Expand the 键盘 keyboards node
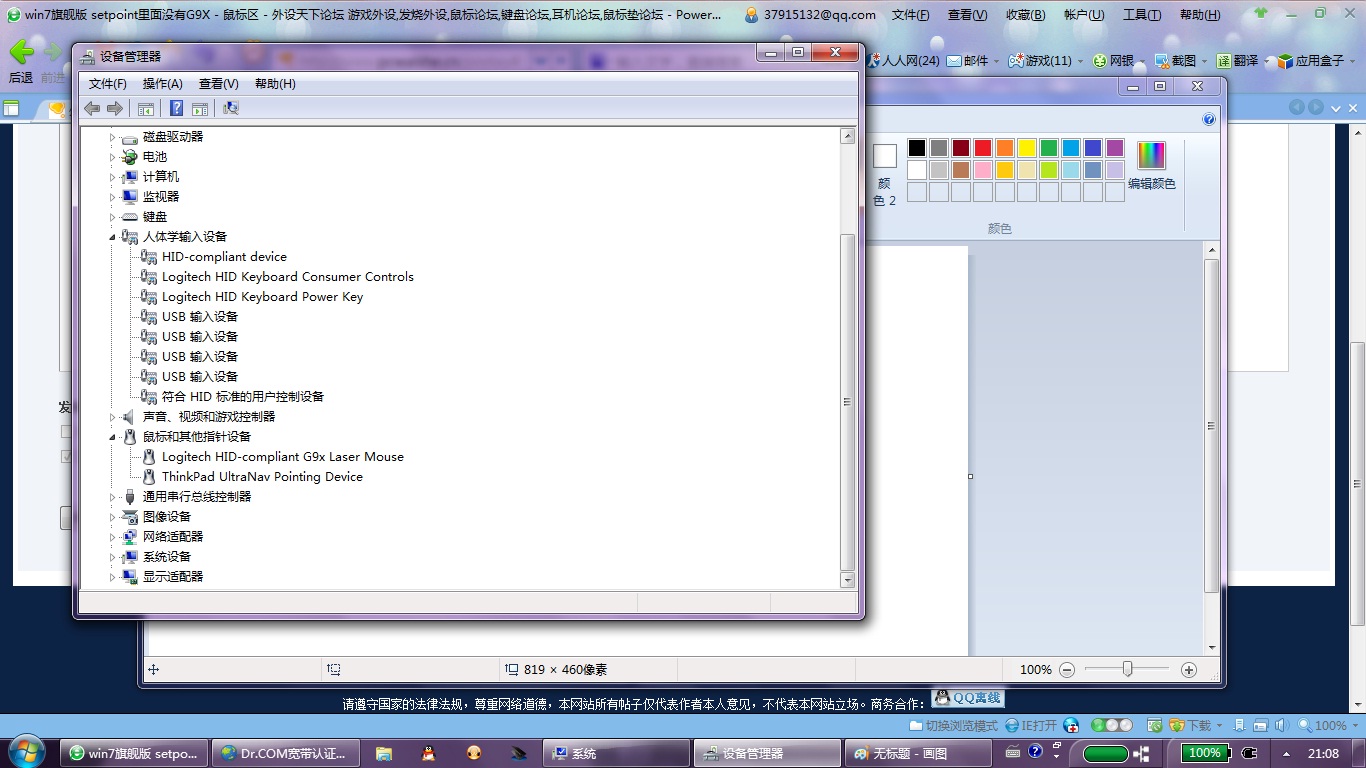The image size is (1366, 768). click(112, 217)
